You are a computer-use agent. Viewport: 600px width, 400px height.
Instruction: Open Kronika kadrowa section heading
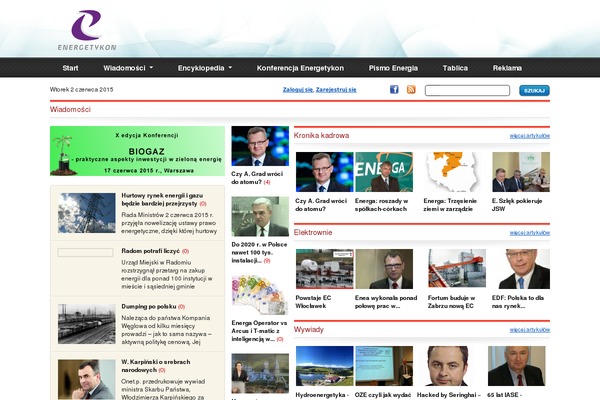pos(321,136)
